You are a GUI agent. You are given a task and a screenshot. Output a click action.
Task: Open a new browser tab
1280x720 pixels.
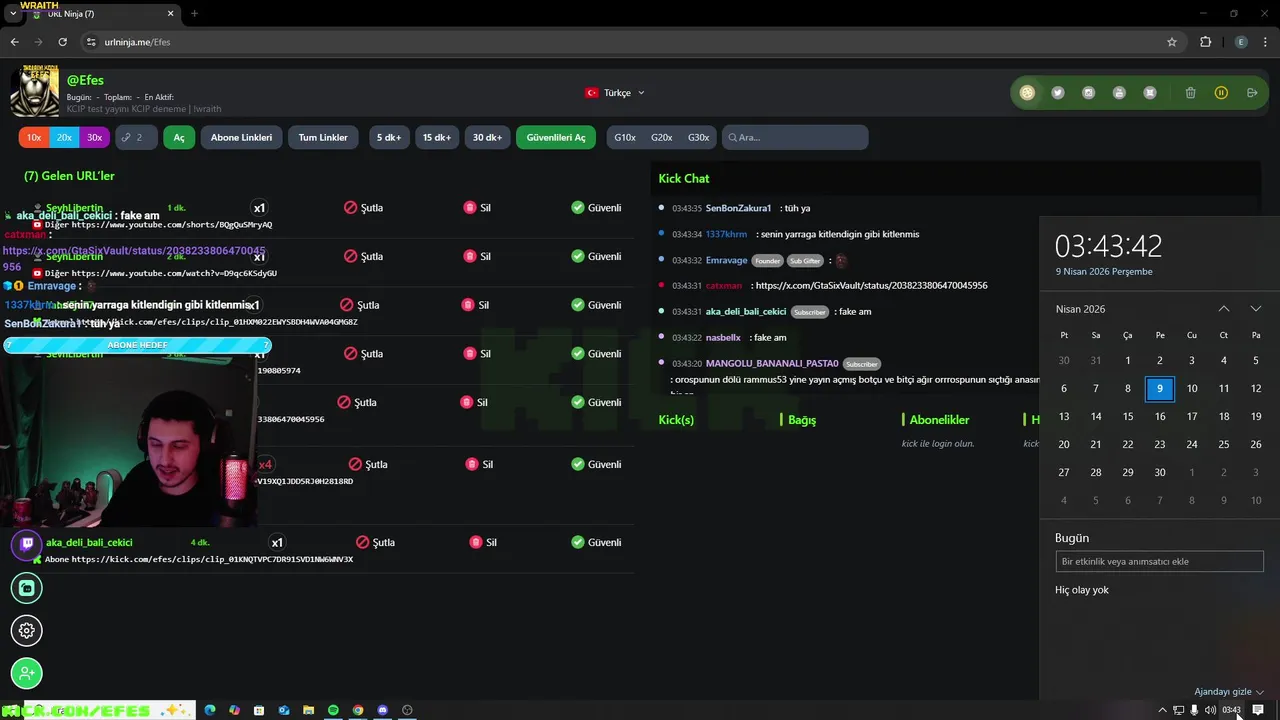(194, 14)
